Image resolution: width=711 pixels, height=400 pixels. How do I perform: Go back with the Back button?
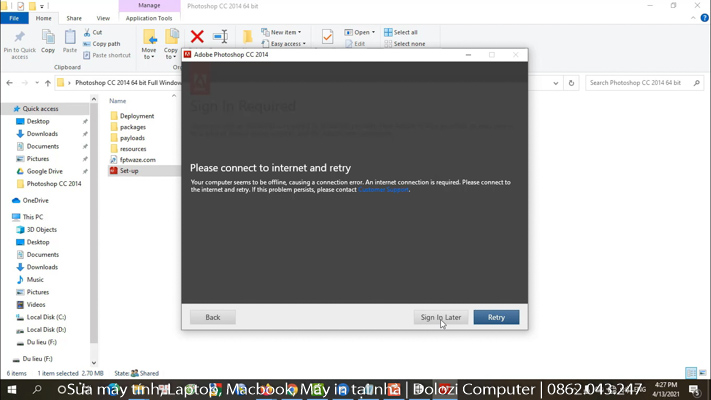pos(212,317)
